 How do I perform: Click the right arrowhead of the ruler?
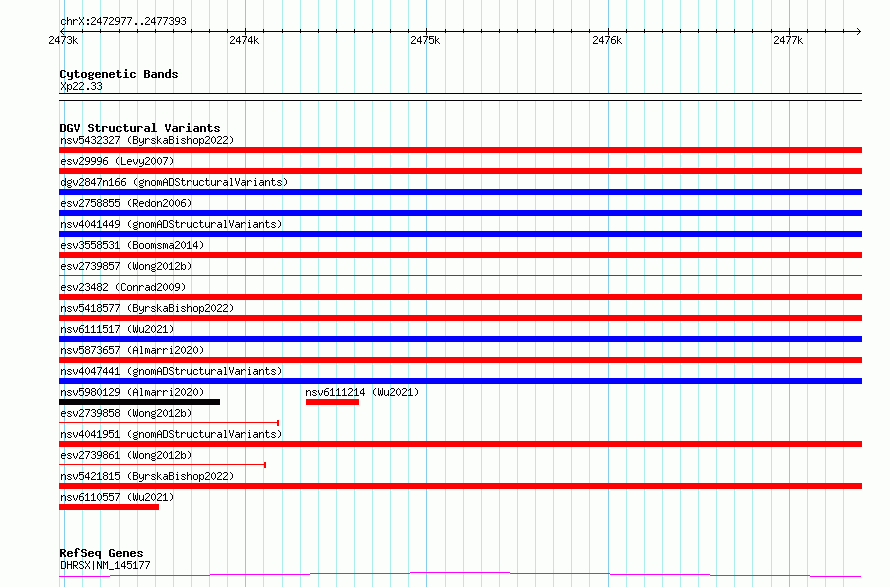tap(859, 31)
